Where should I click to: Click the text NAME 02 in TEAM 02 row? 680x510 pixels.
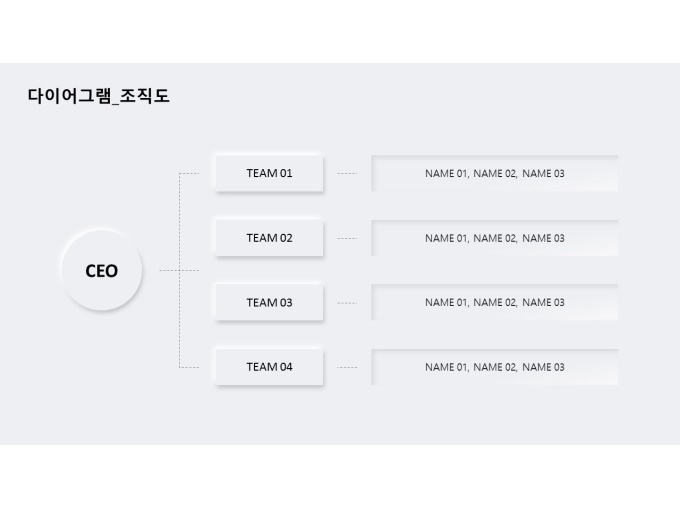click(x=494, y=238)
